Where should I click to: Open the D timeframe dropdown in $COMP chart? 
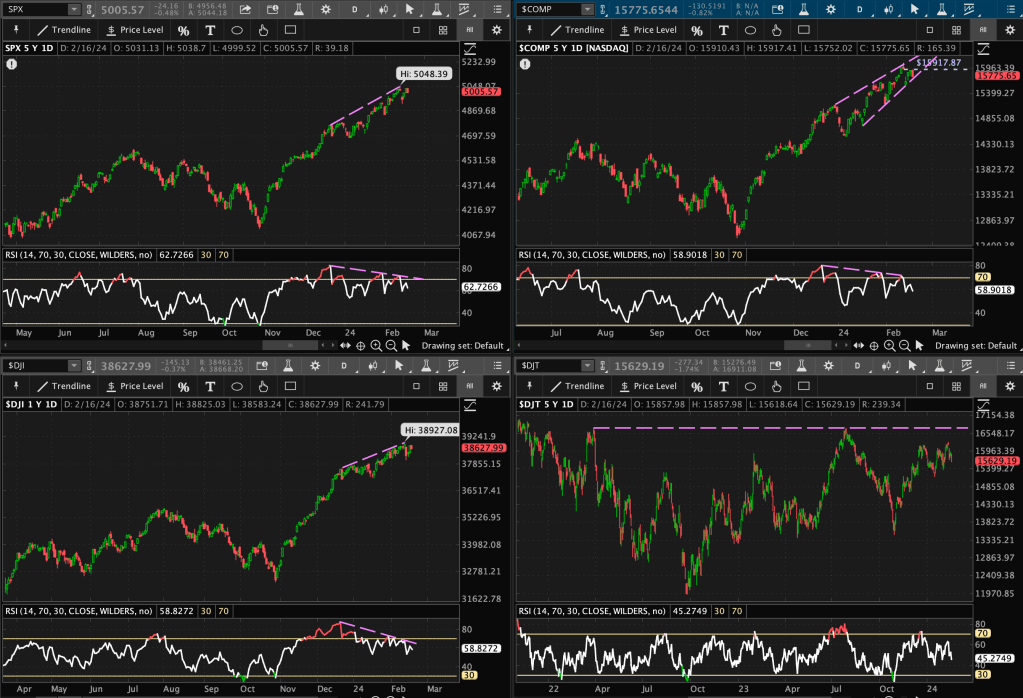coord(858,9)
